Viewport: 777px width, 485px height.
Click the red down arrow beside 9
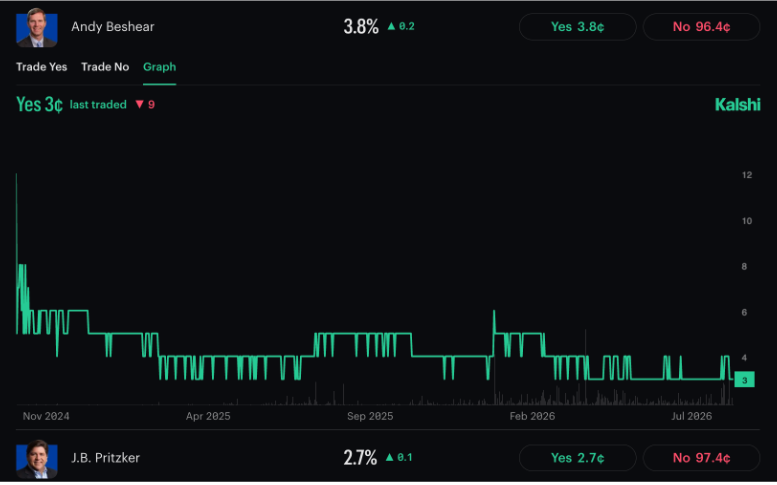[x=140, y=104]
